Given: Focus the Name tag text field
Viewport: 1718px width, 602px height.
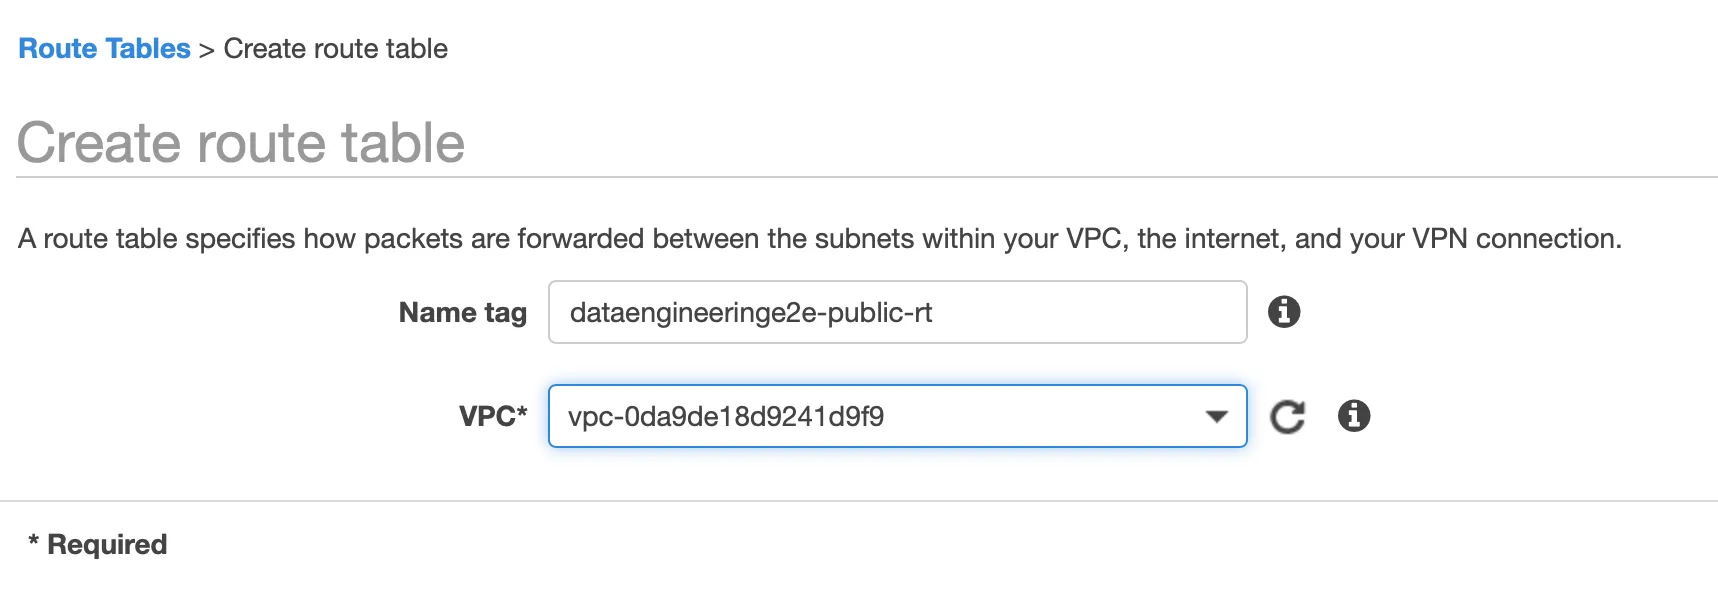Looking at the screenshot, I should [x=897, y=312].
